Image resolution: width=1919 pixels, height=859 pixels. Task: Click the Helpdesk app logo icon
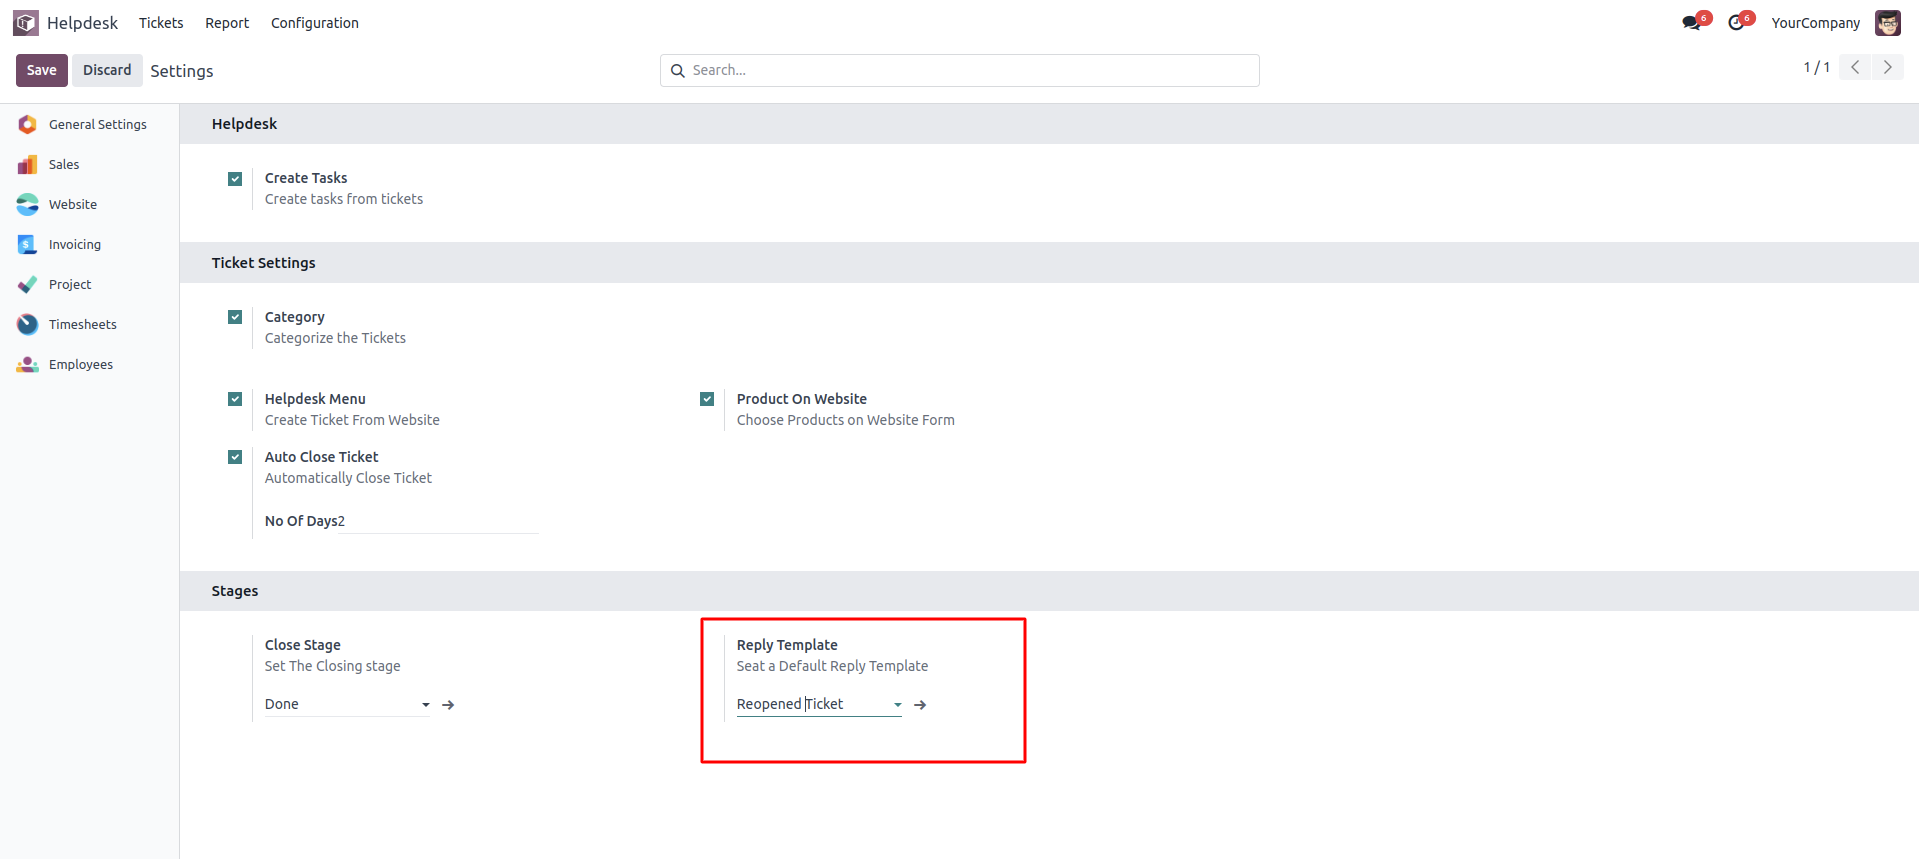coord(26,22)
